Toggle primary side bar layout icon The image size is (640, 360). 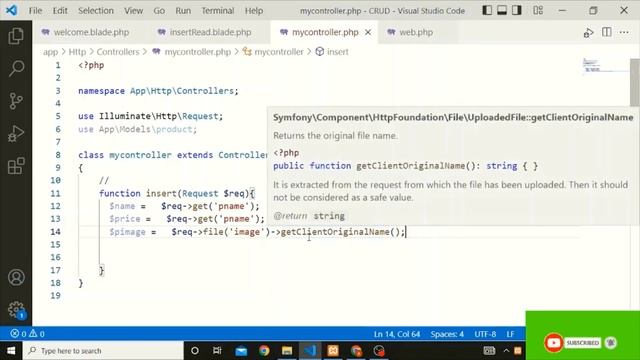point(487,10)
